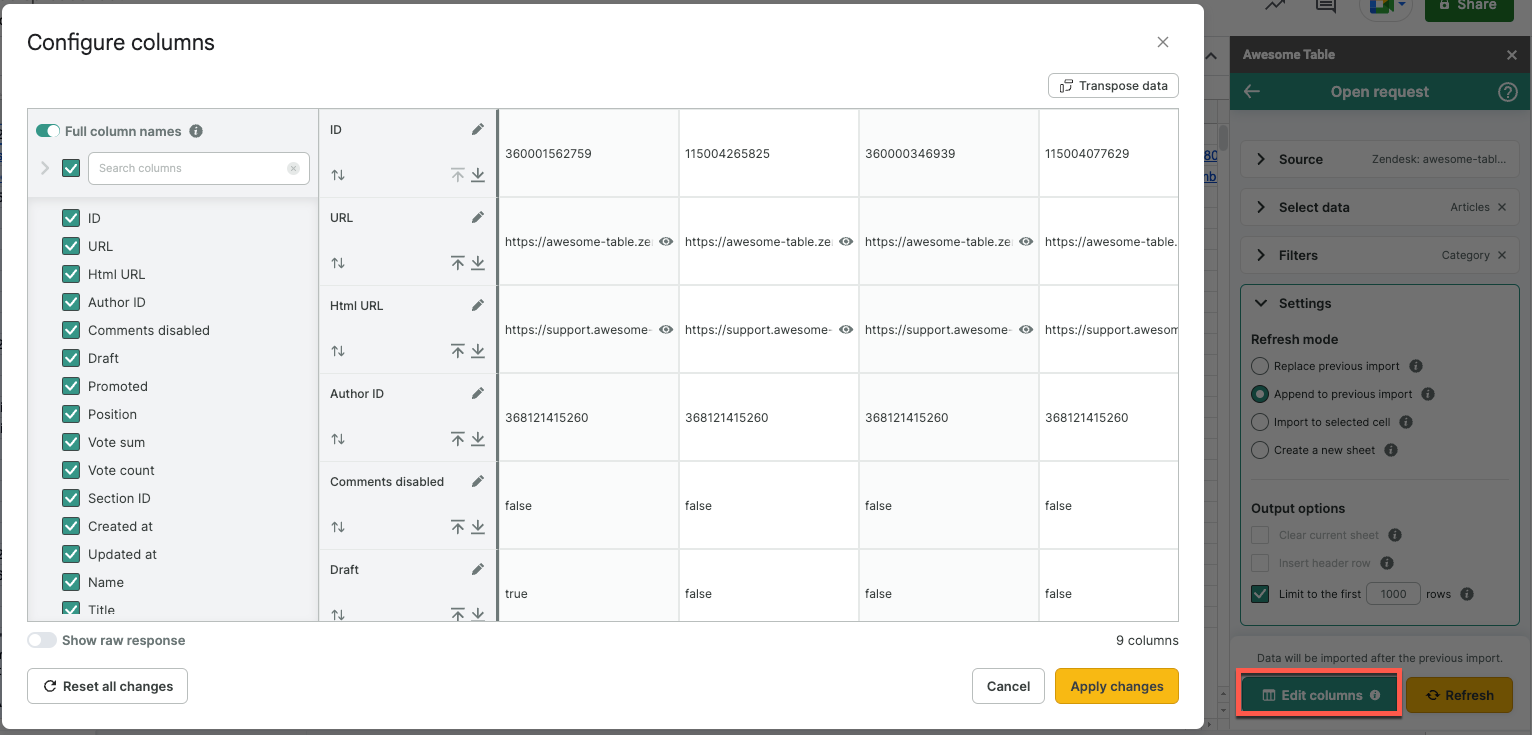Show info for Replace previous import

1415,366
